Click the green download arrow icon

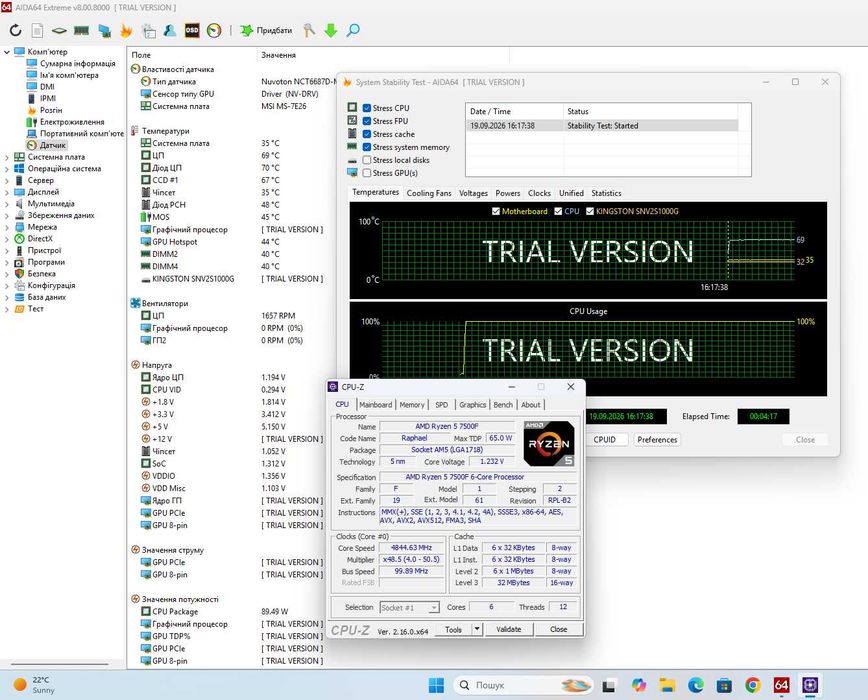[331, 30]
